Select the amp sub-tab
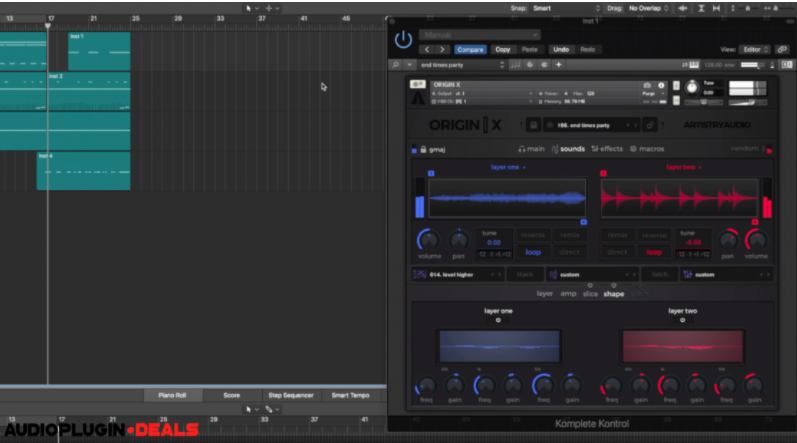Viewport: 797px width, 443px height. (x=568, y=294)
